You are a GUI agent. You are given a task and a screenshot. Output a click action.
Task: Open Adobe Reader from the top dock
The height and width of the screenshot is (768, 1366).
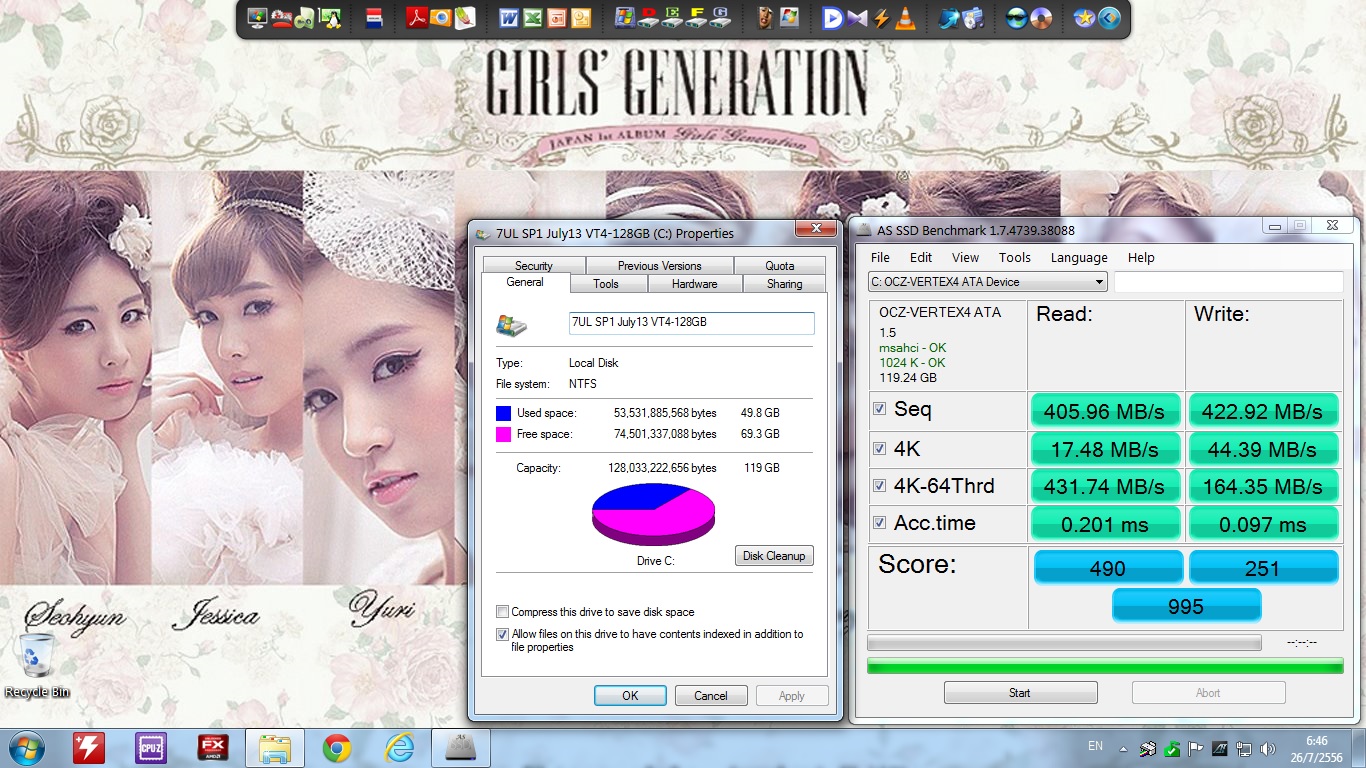coord(418,17)
